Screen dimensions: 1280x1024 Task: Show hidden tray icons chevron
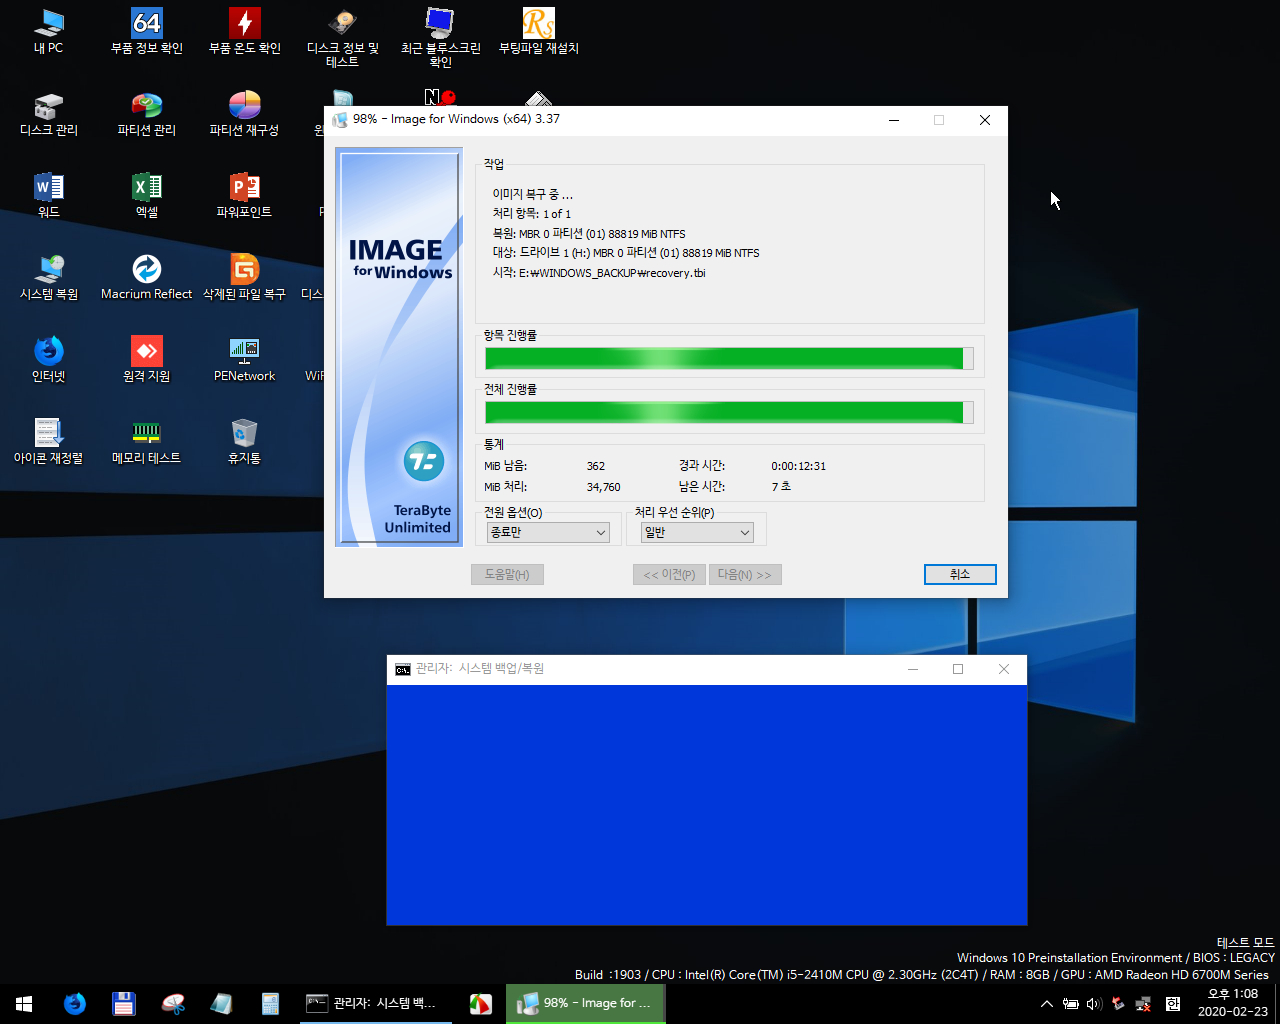click(1046, 1004)
